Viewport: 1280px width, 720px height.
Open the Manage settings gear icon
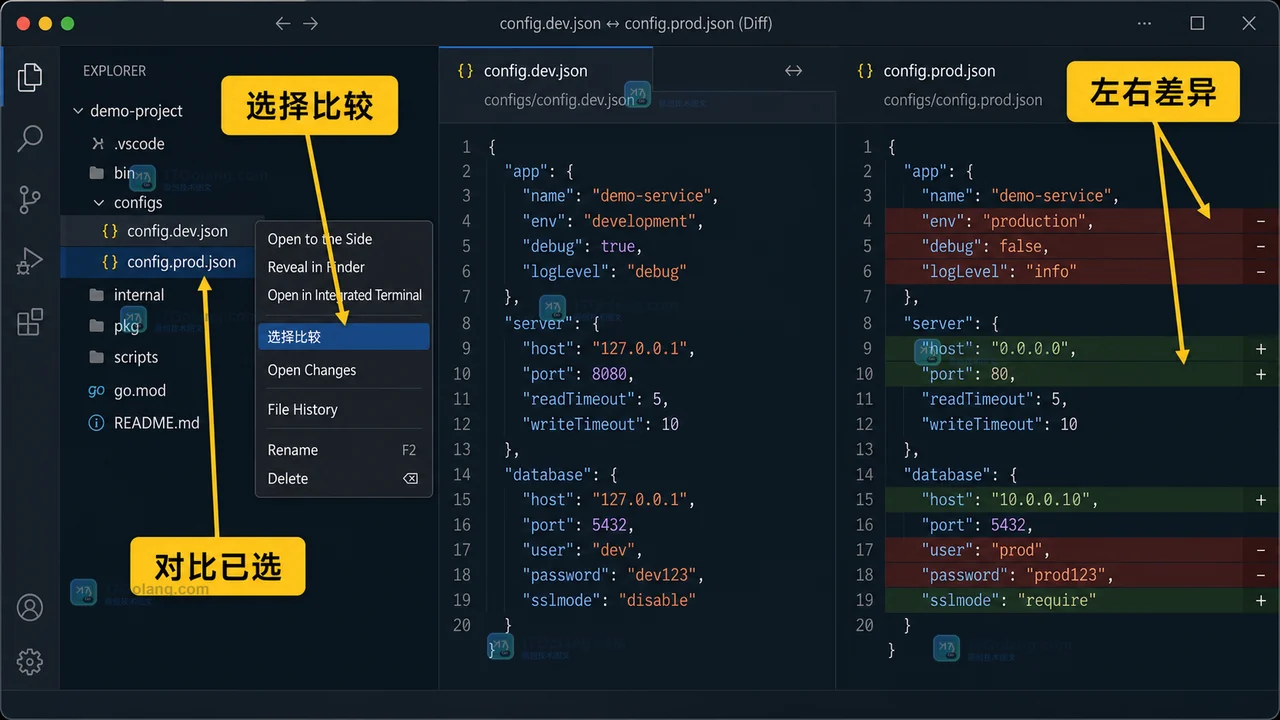coord(30,661)
